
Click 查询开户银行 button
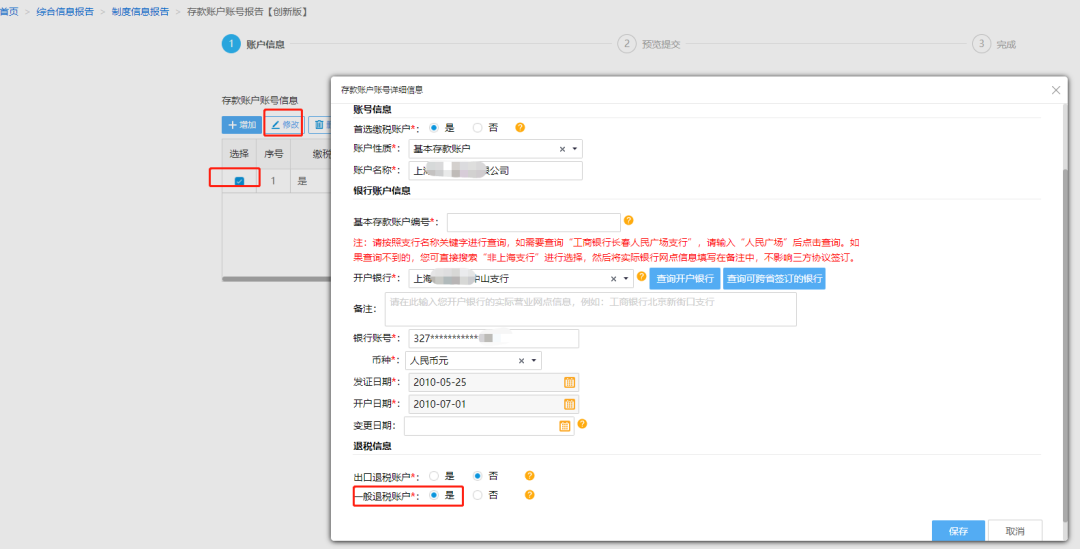[x=685, y=279]
